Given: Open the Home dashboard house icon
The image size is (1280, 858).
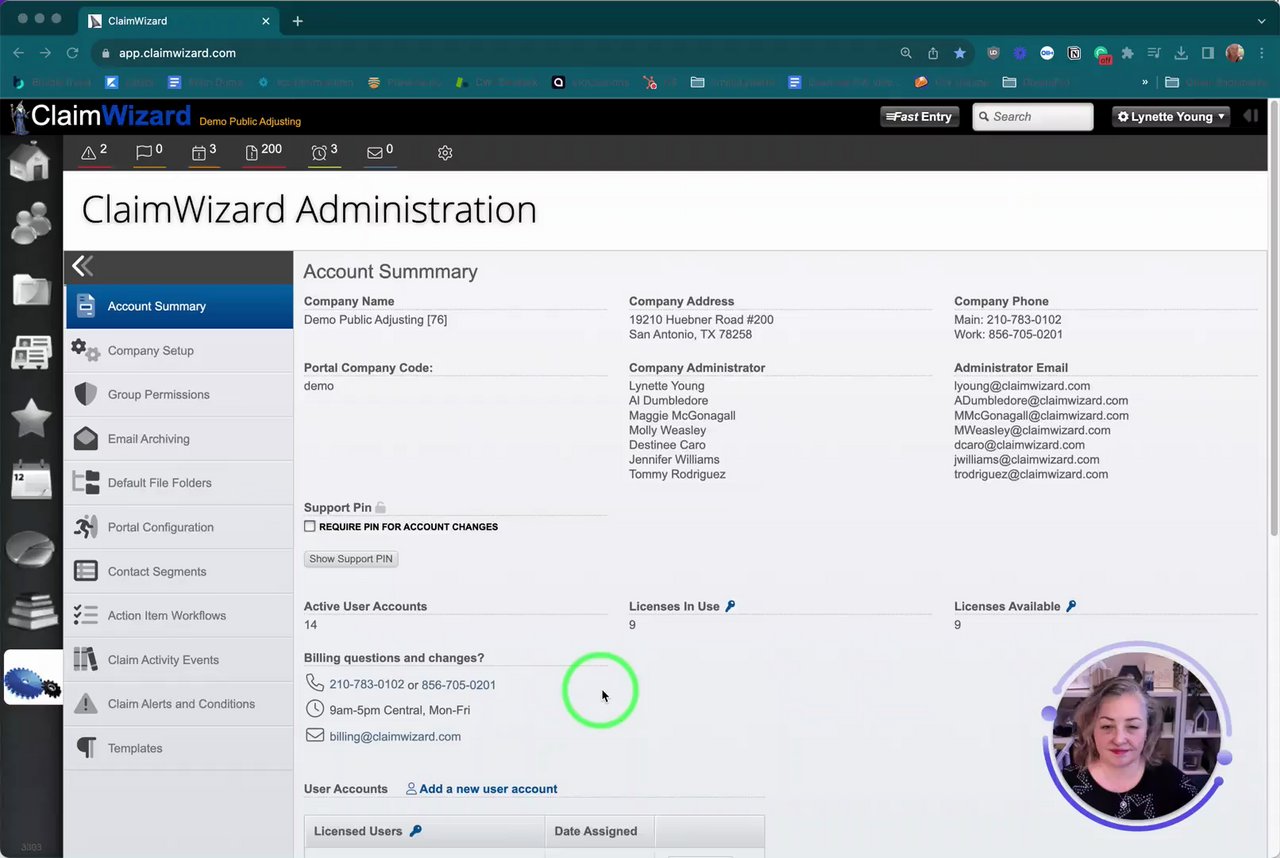Looking at the screenshot, I should click(30, 161).
